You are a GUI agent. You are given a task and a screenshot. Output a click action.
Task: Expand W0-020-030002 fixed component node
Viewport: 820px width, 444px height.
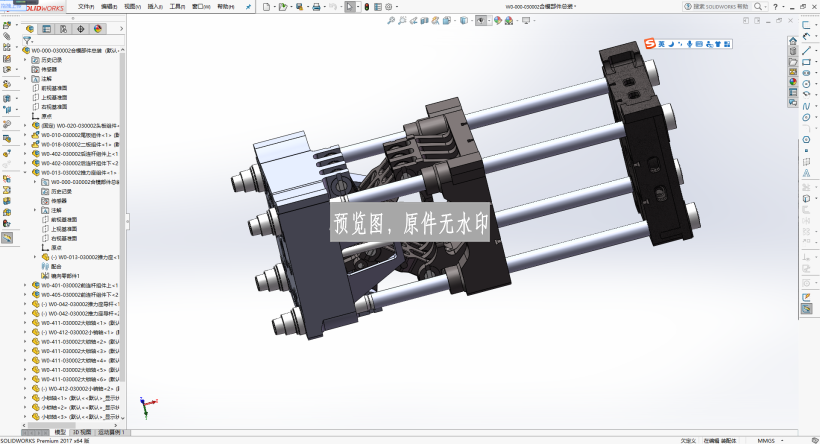click(25, 126)
